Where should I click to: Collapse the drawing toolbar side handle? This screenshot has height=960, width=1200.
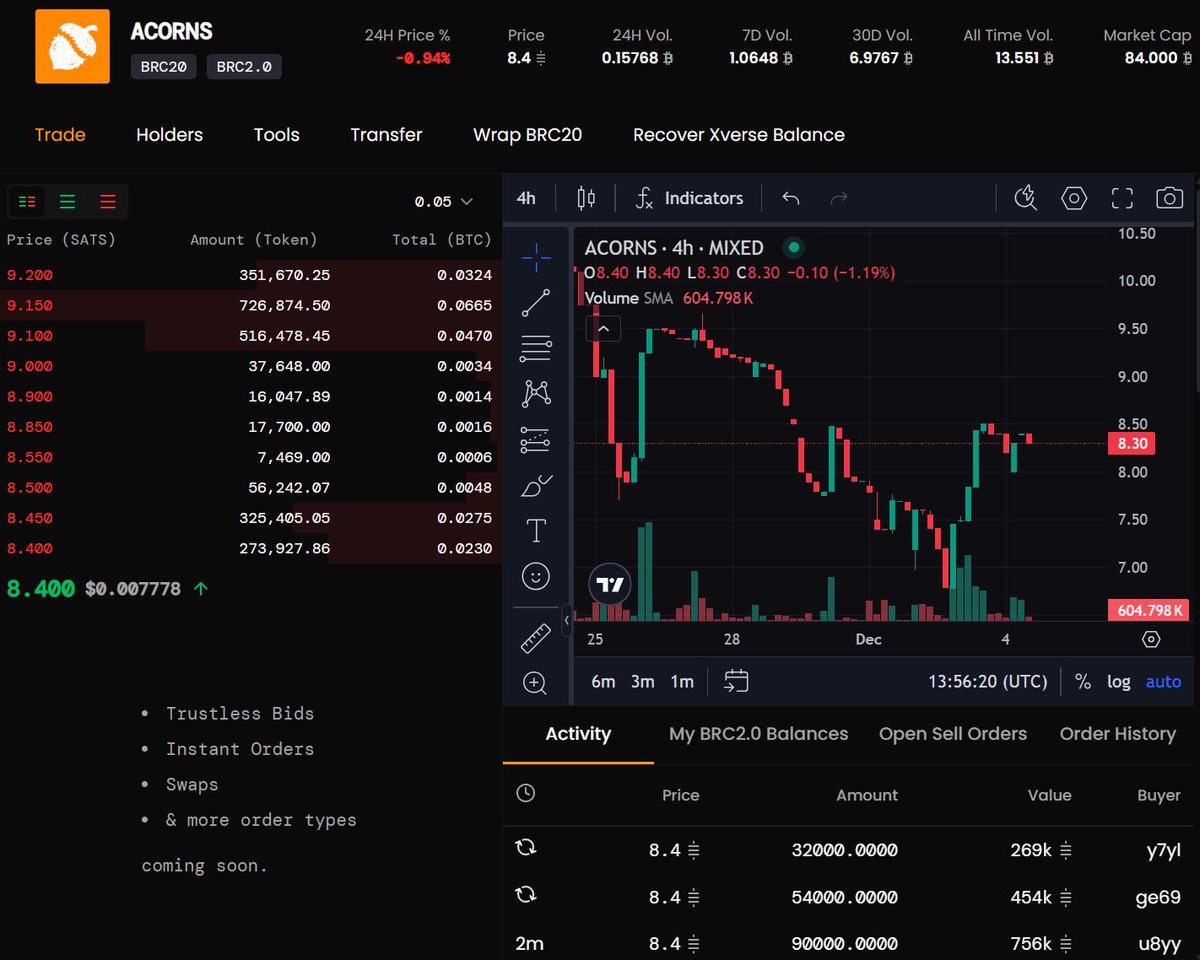point(567,620)
